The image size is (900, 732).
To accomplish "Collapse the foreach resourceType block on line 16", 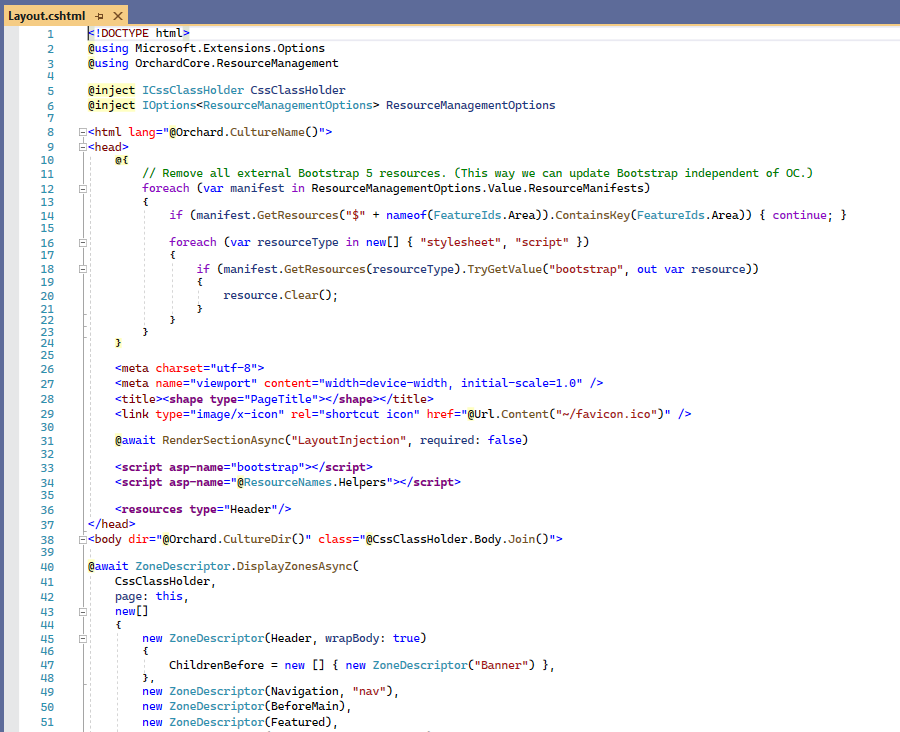I will [x=83, y=243].
